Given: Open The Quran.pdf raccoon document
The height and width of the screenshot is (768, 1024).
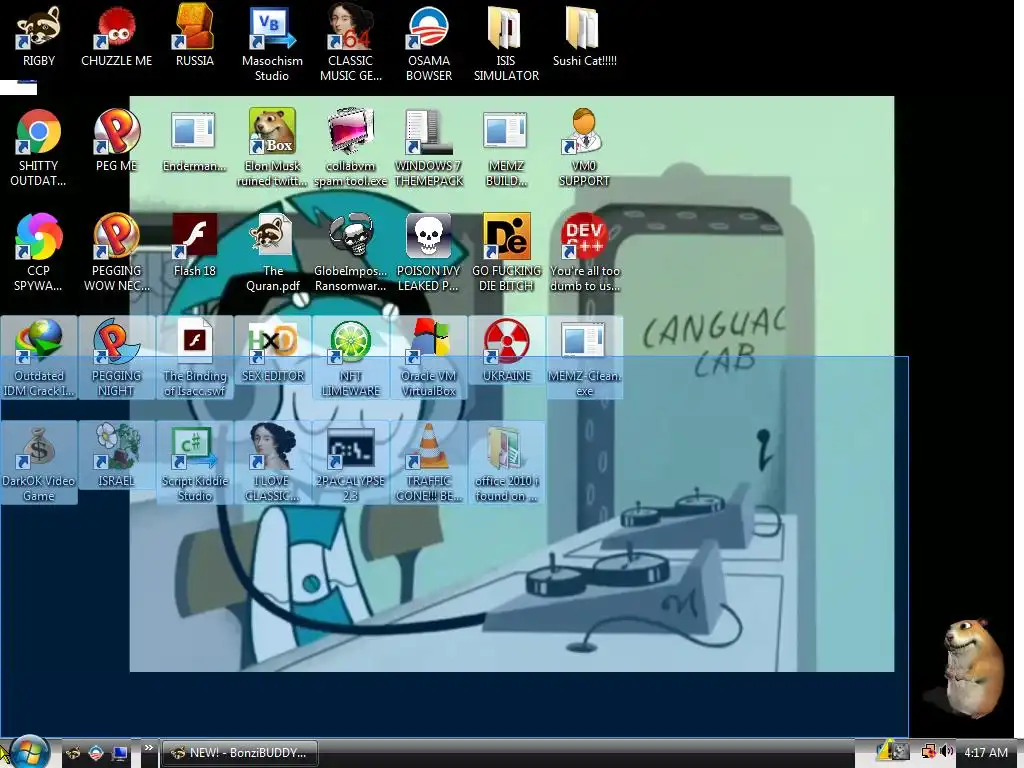Looking at the screenshot, I should [x=272, y=253].
